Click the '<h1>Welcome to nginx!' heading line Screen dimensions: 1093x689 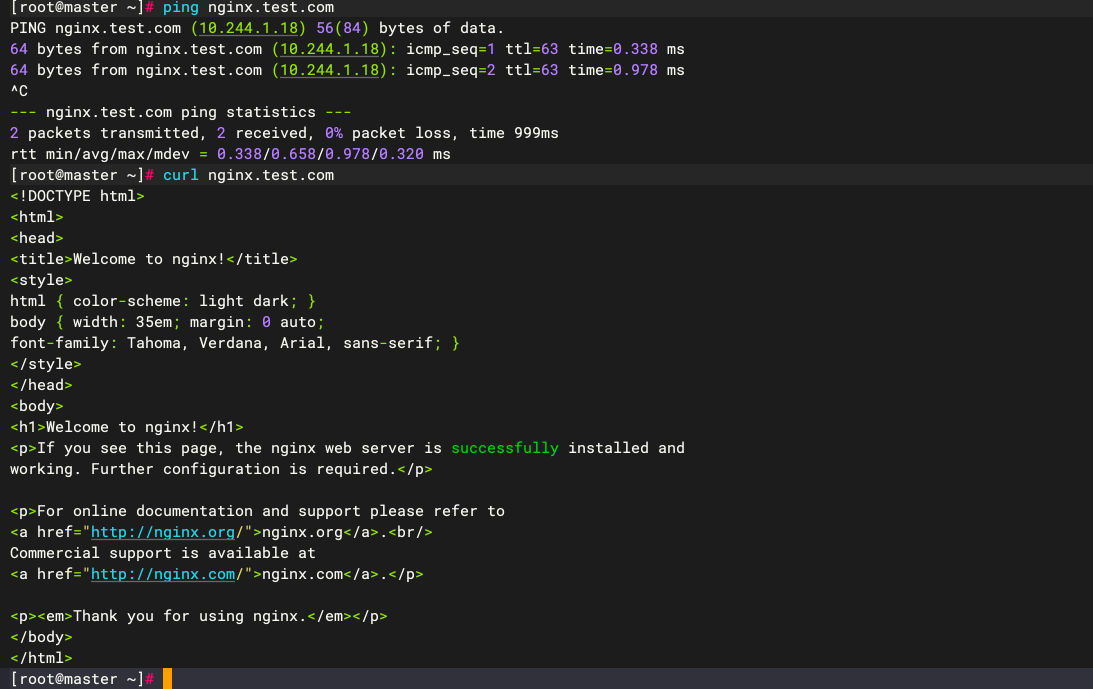pos(127,427)
